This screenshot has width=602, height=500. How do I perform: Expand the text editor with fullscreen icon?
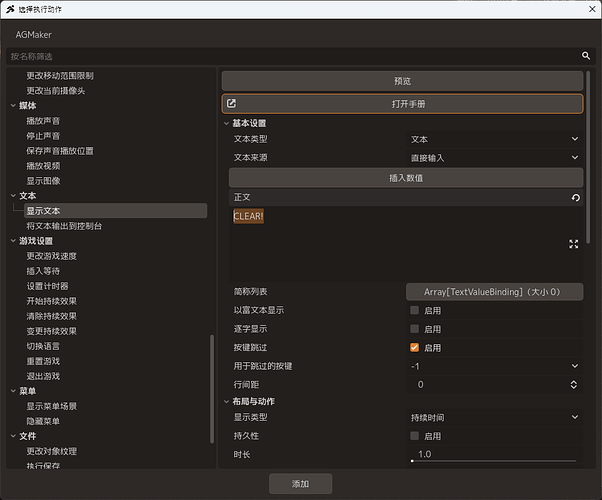[574, 244]
